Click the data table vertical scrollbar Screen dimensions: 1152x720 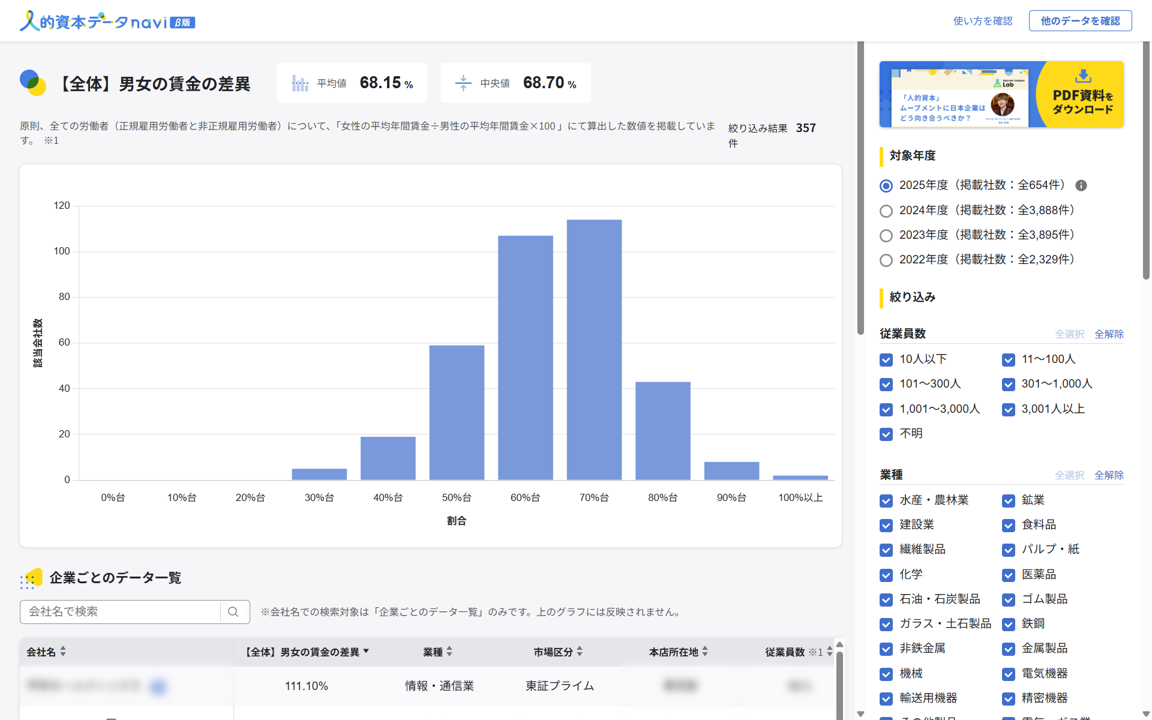[840, 683]
